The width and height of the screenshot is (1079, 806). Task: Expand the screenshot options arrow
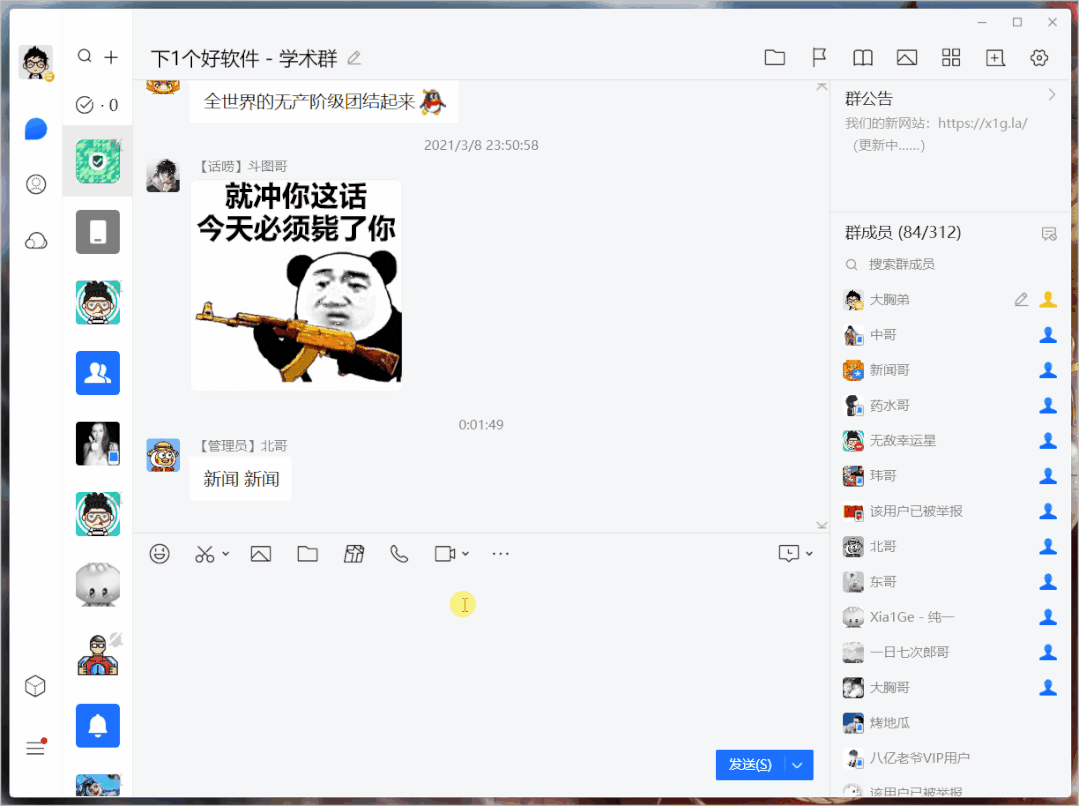coord(226,553)
